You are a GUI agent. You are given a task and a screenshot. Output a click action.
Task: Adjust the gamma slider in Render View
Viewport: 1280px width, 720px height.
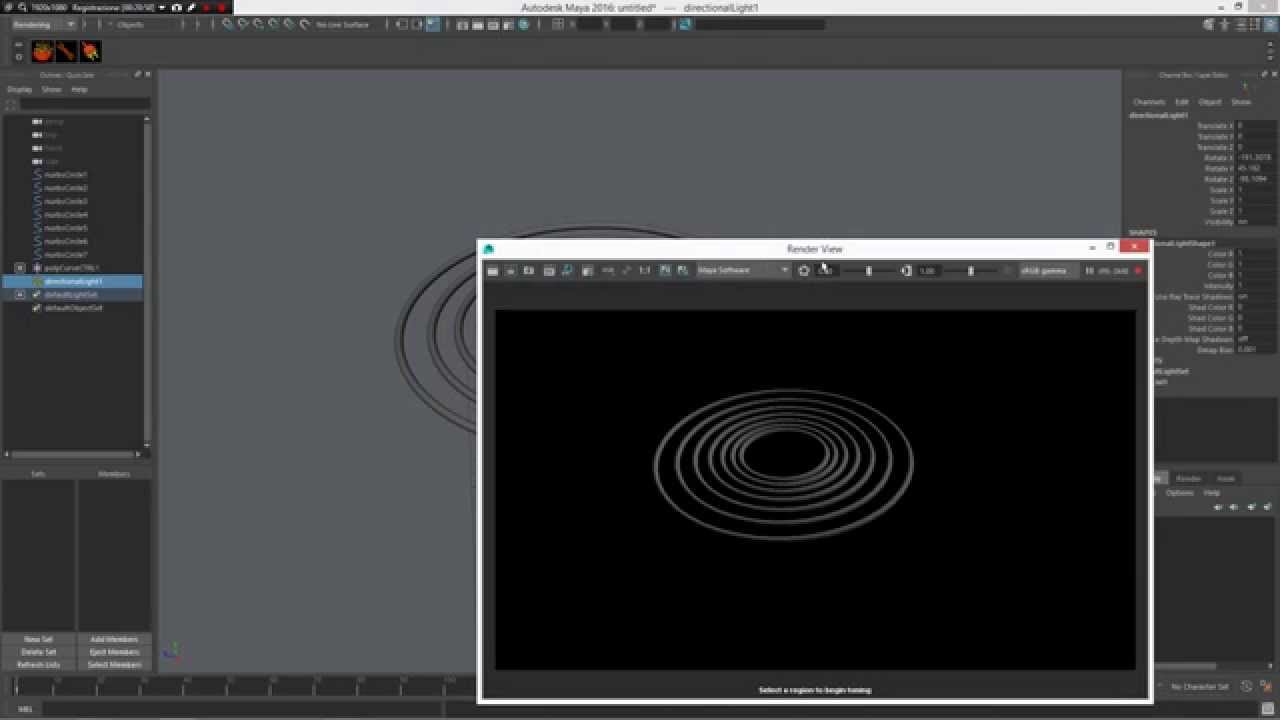pyautogui.click(x=970, y=270)
